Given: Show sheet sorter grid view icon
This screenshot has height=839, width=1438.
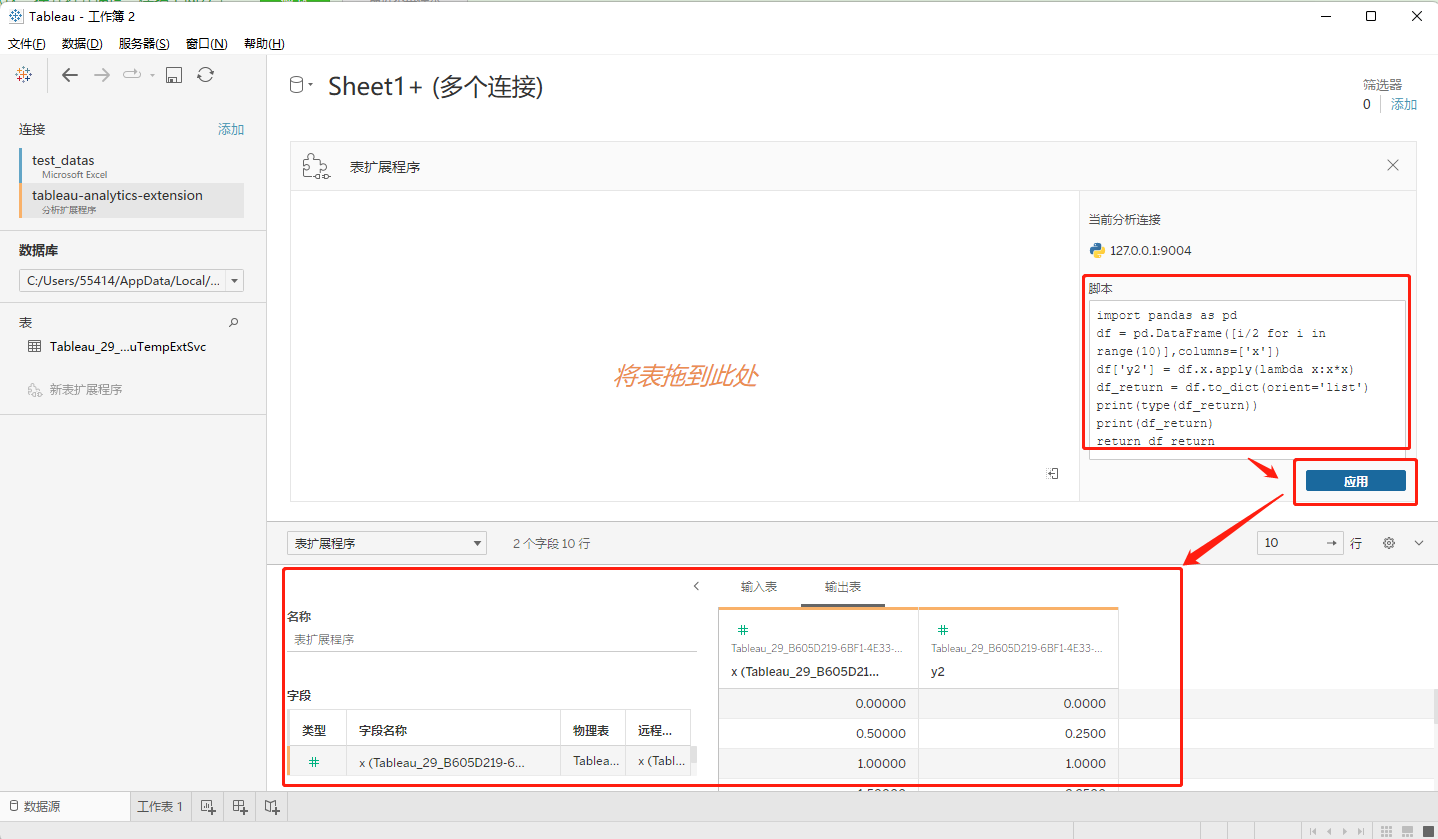Looking at the screenshot, I should 1387,831.
